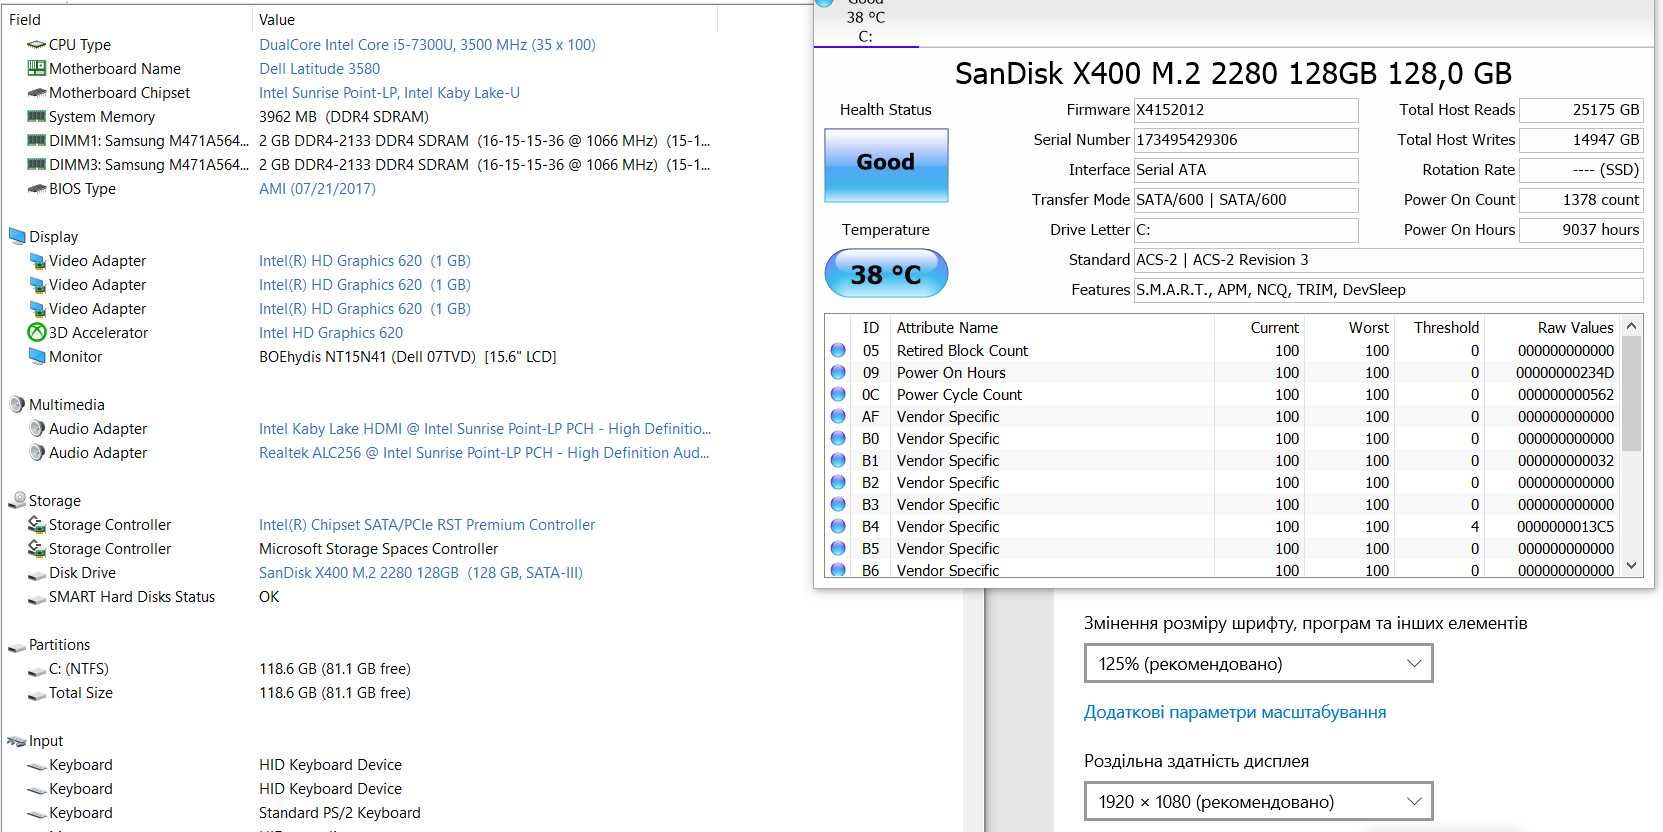Open Realtek ALC256 audio adapter link
1663x832 pixels.
(484, 453)
